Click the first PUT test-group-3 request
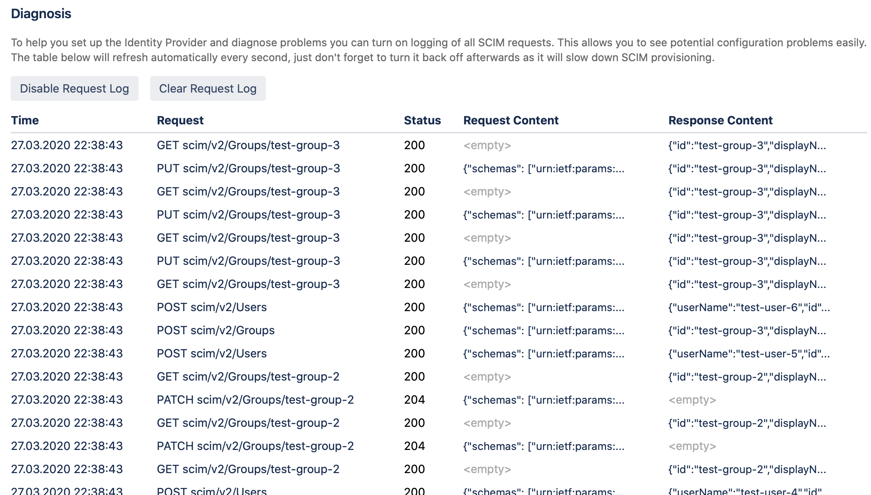 coord(248,168)
